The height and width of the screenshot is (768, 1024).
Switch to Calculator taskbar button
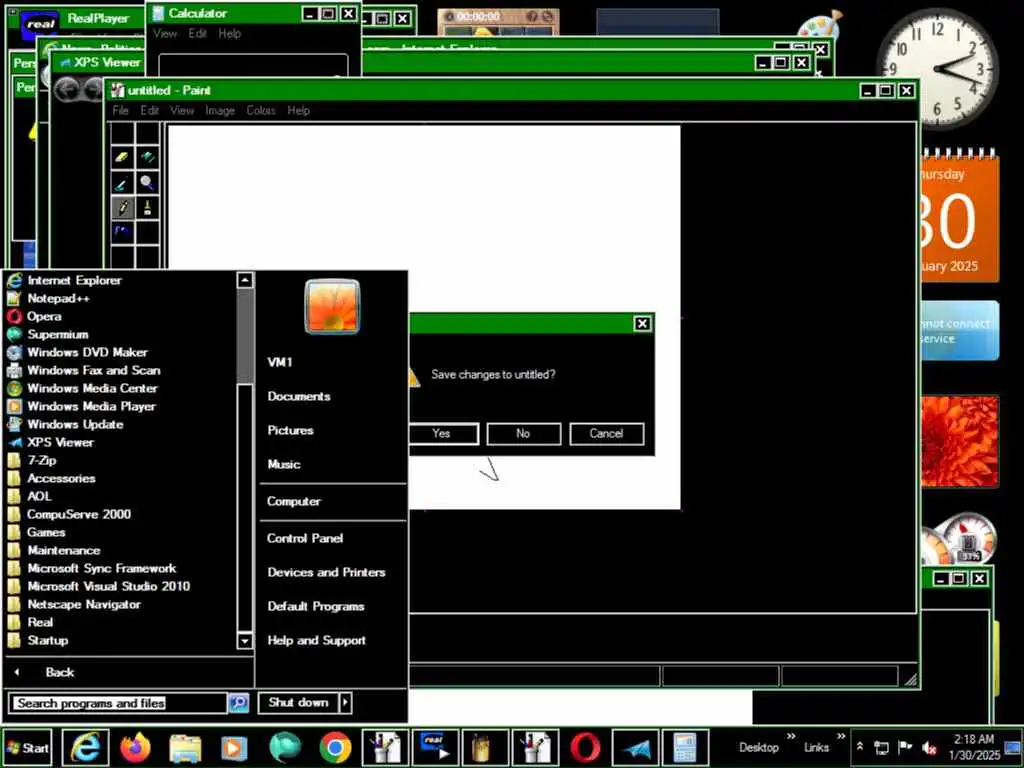685,747
